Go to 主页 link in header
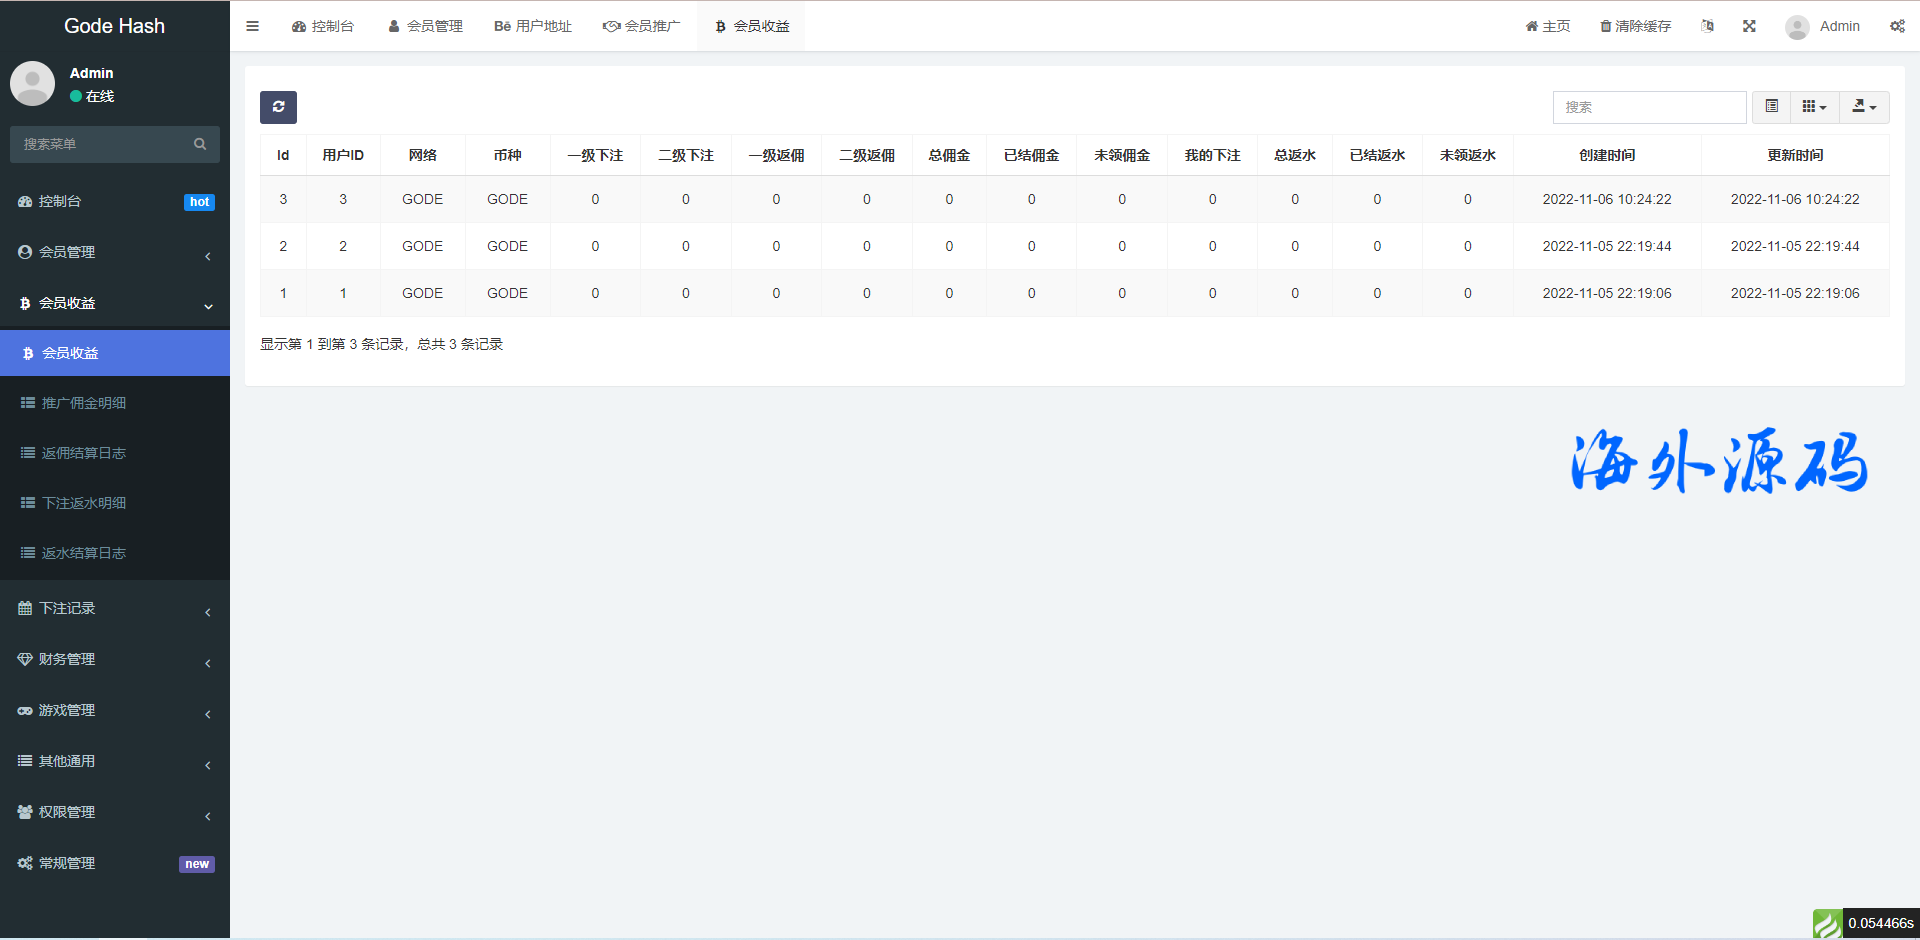Screen dimensions: 1920x940 pyautogui.click(x=1547, y=26)
